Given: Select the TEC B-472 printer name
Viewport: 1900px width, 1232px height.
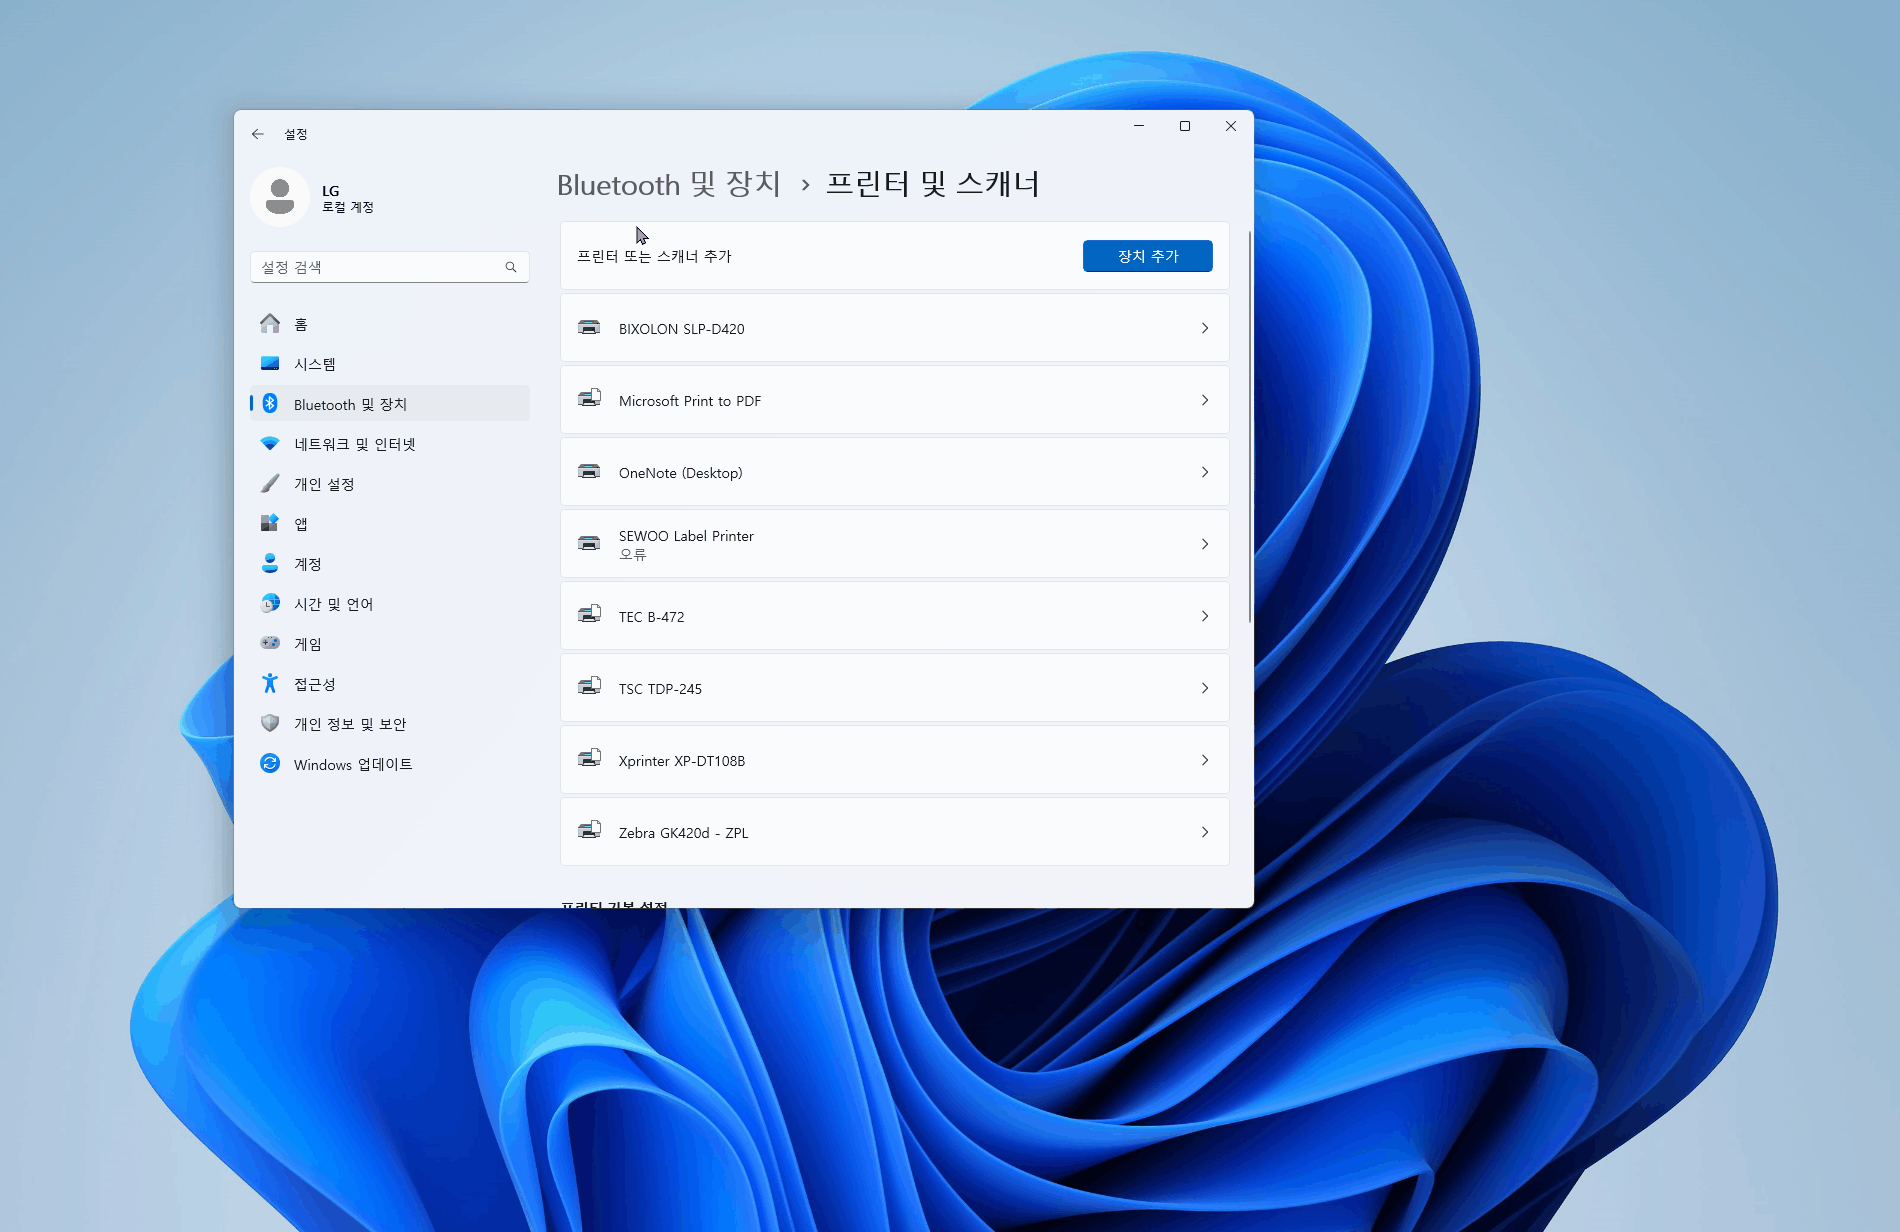Looking at the screenshot, I should pyautogui.click(x=652, y=617).
